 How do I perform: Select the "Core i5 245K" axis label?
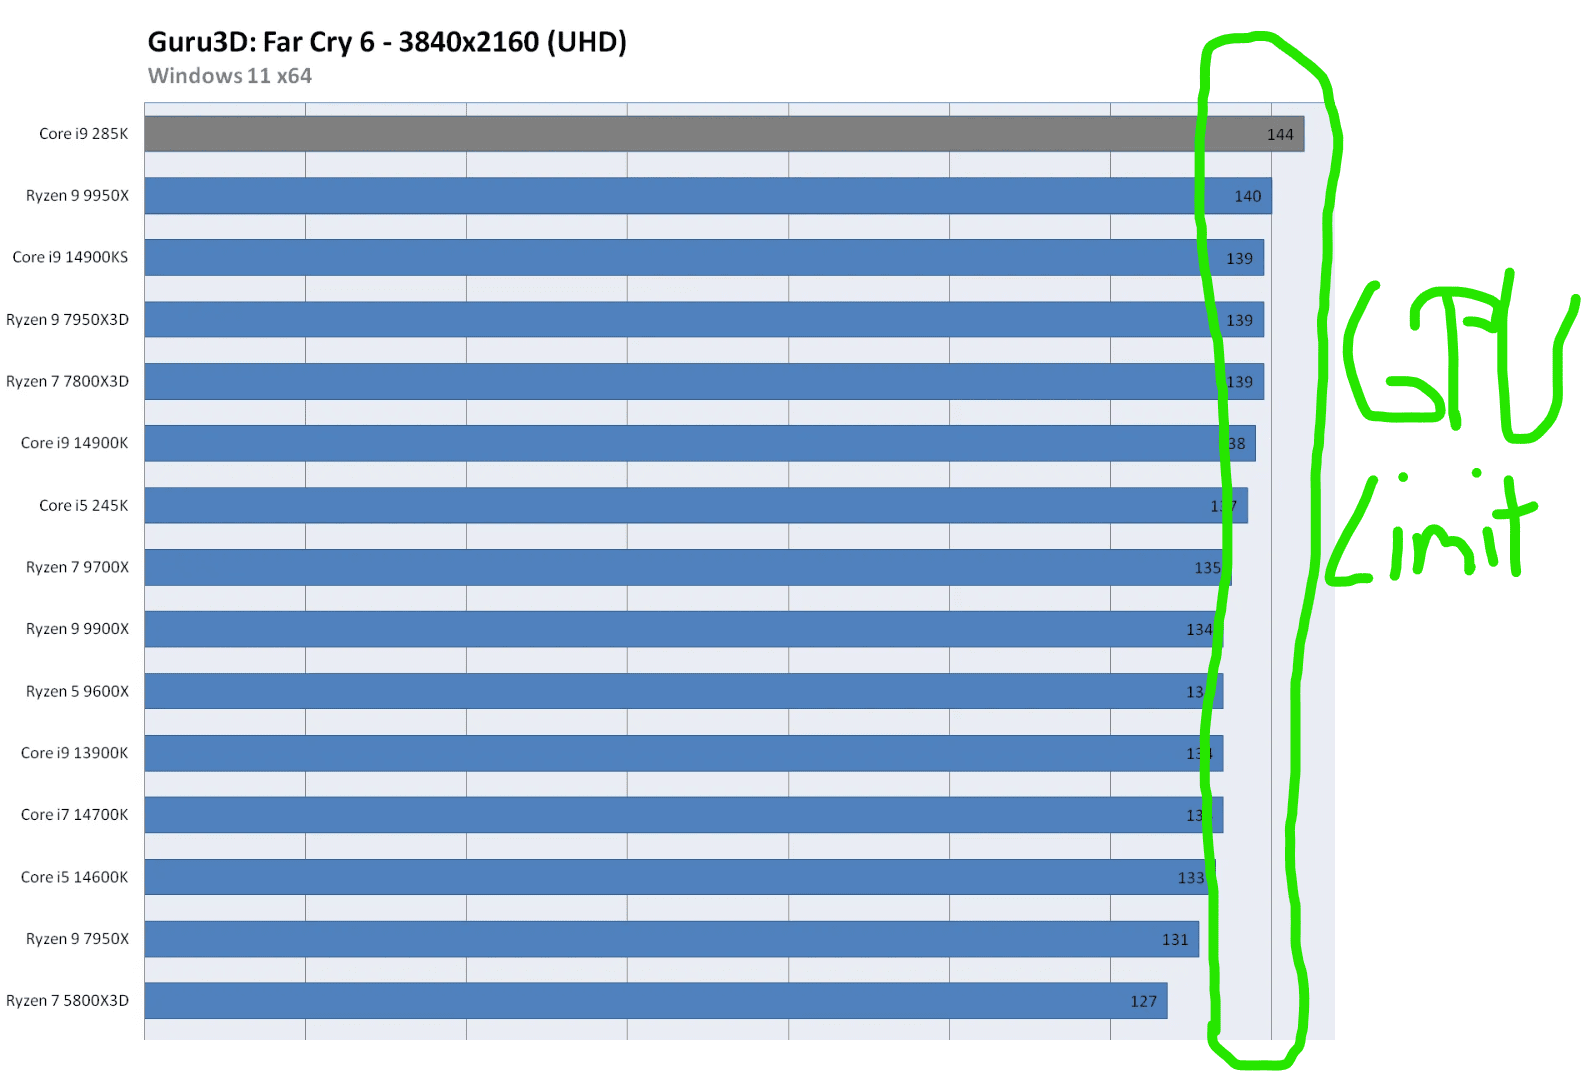[x=84, y=506]
